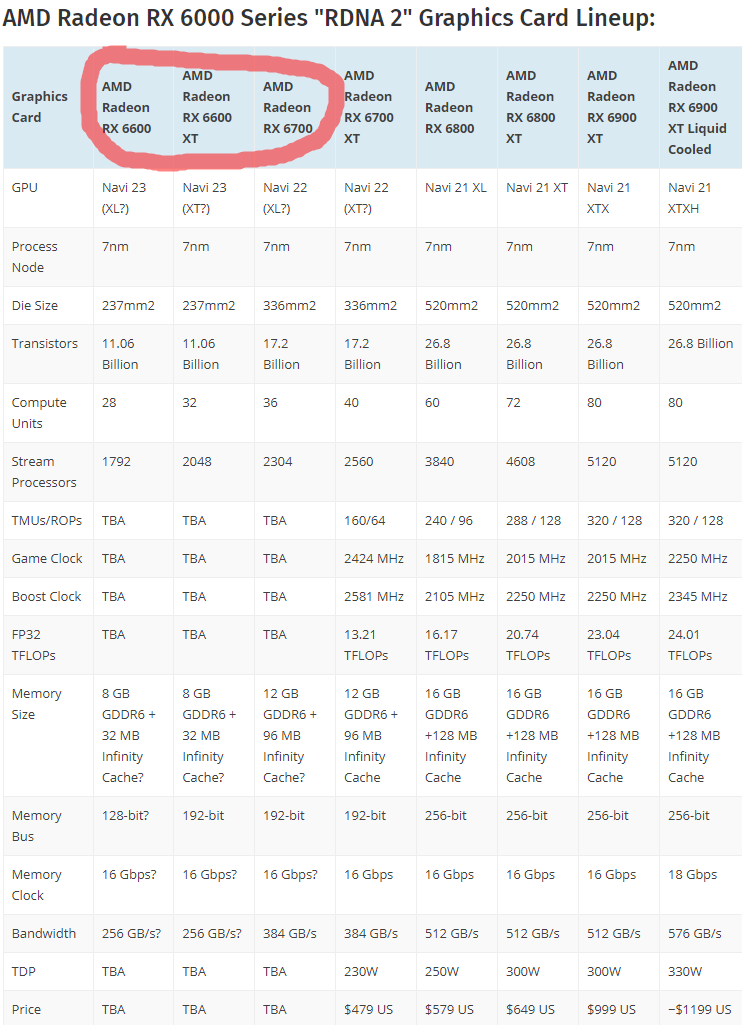Screen dimensions: 742x1025
Task: Click the Graphics Card header cell
Action: (x=40, y=107)
